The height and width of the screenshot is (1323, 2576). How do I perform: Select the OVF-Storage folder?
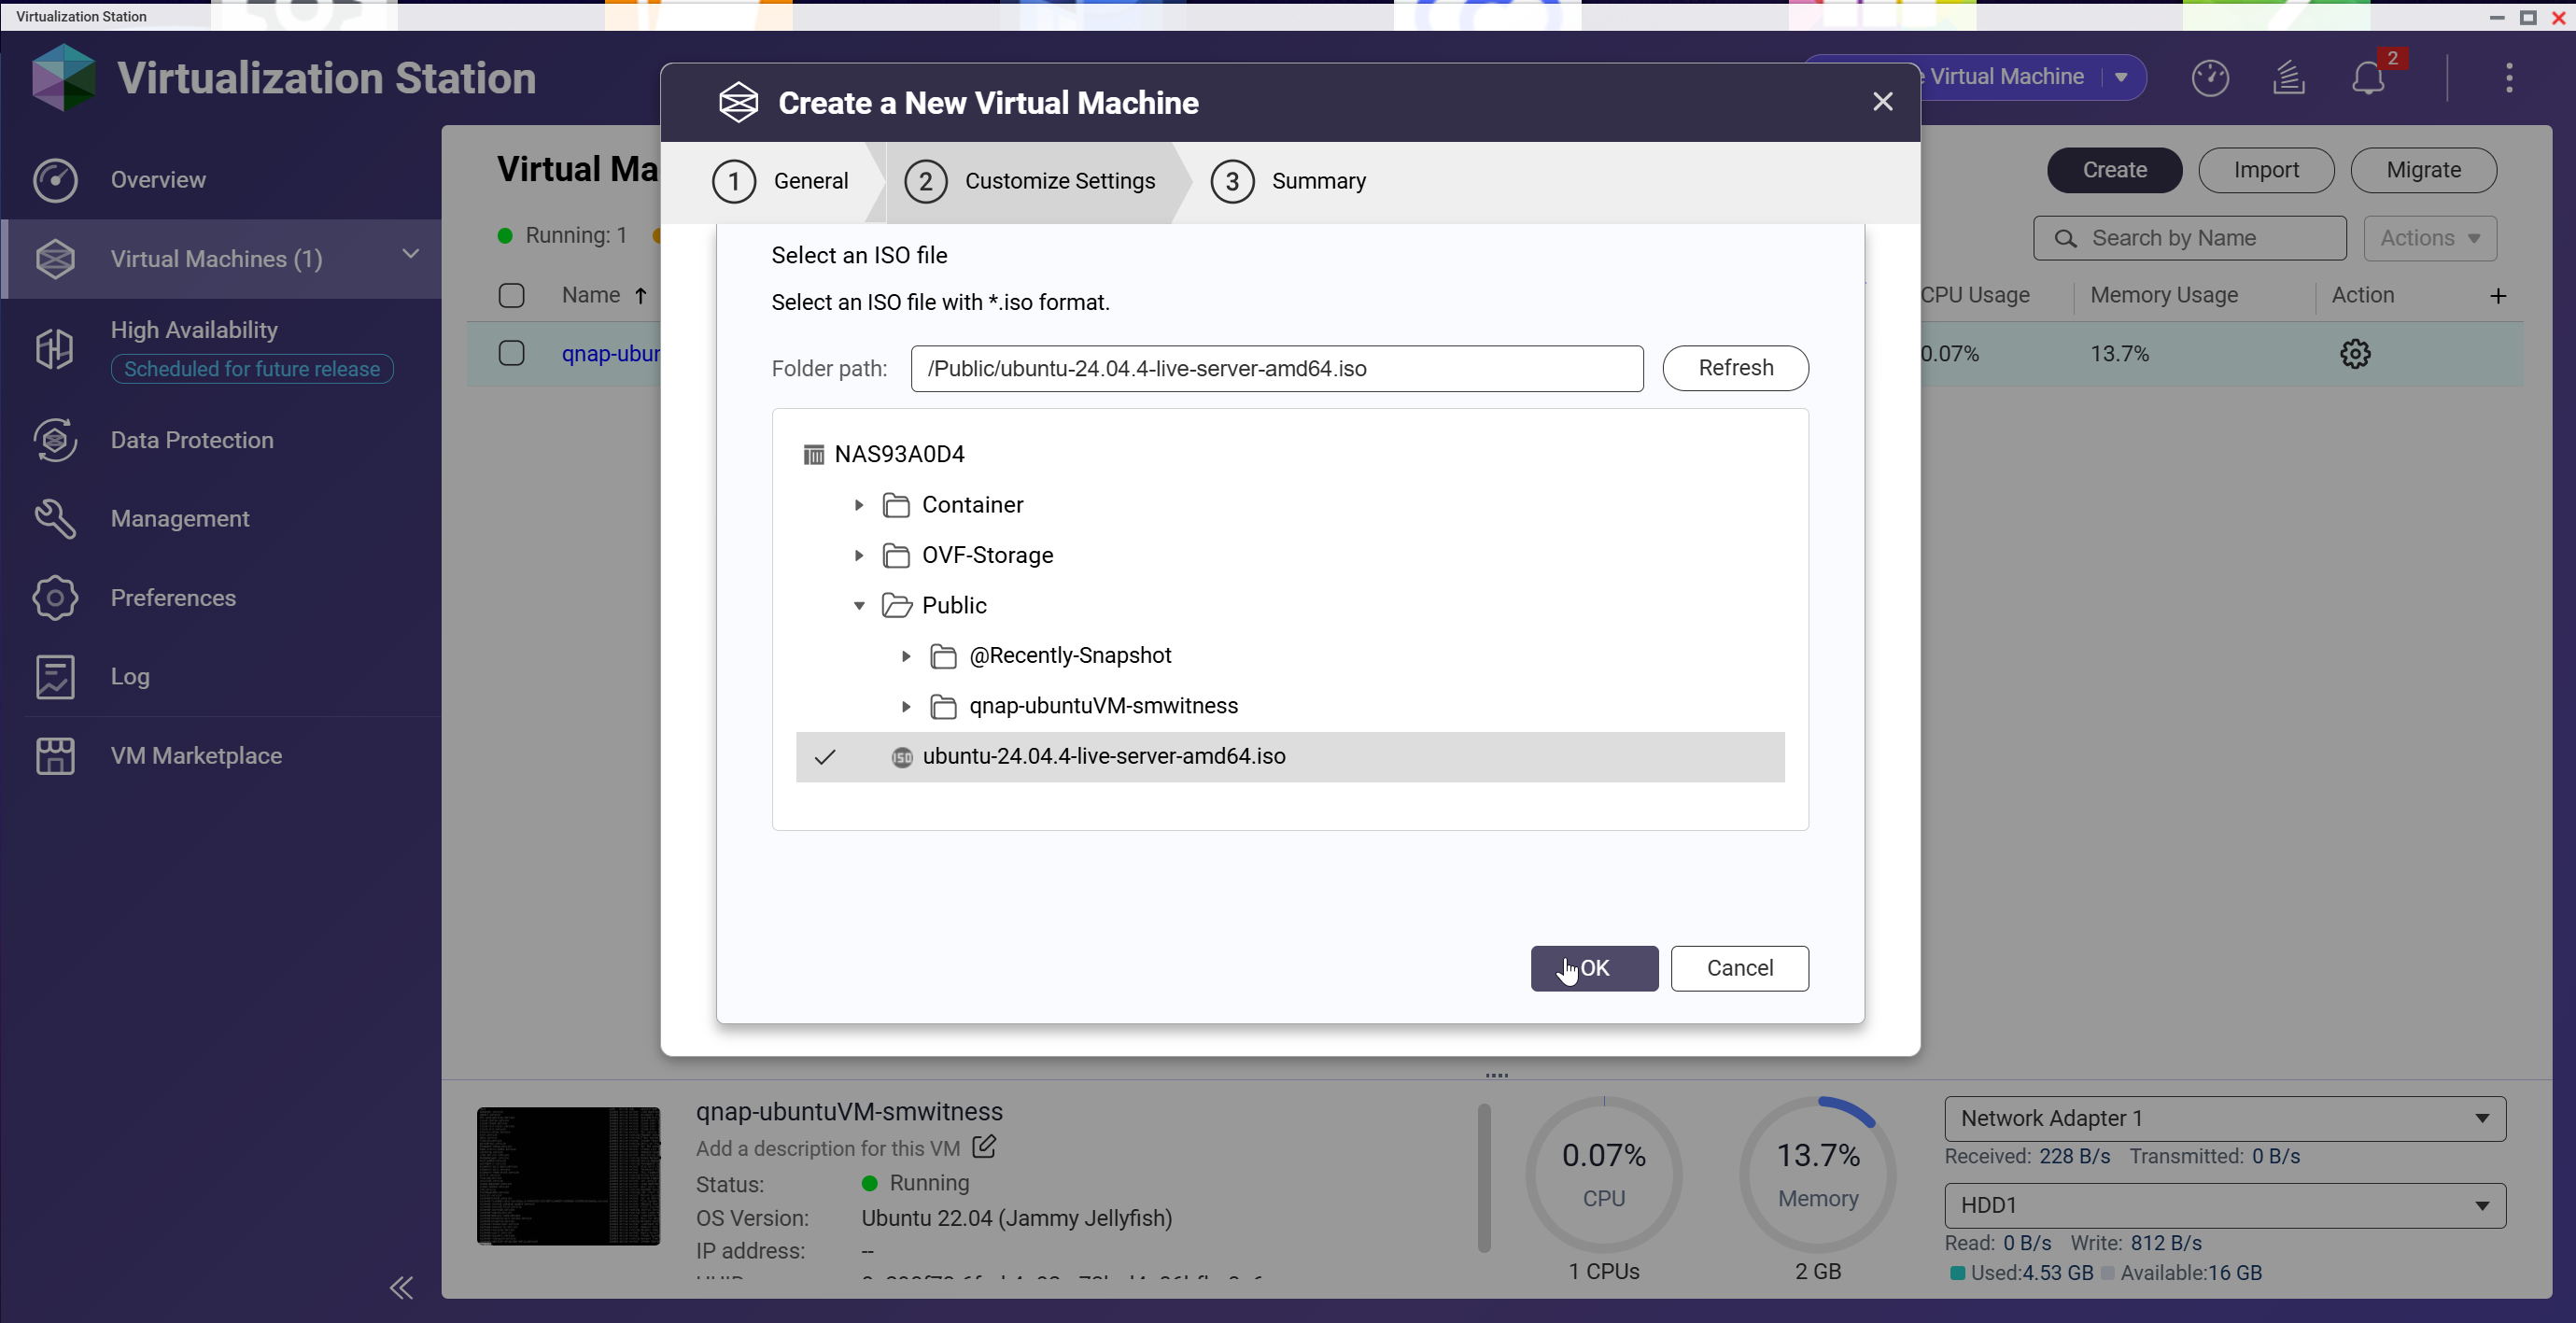point(987,555)
